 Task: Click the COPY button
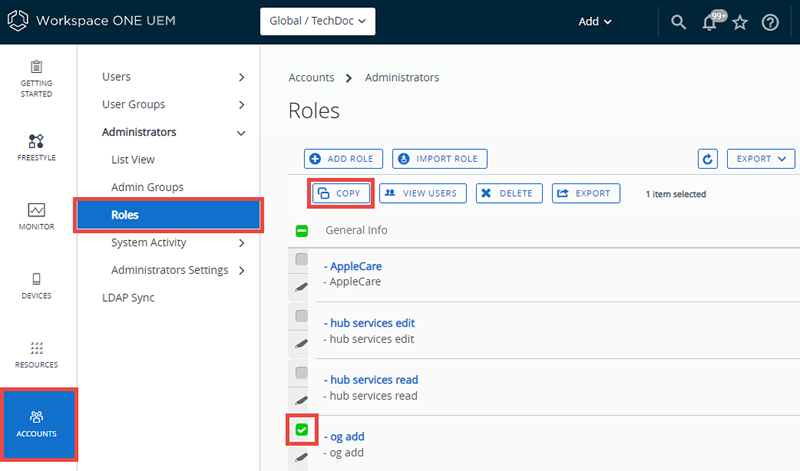(341, 193)
